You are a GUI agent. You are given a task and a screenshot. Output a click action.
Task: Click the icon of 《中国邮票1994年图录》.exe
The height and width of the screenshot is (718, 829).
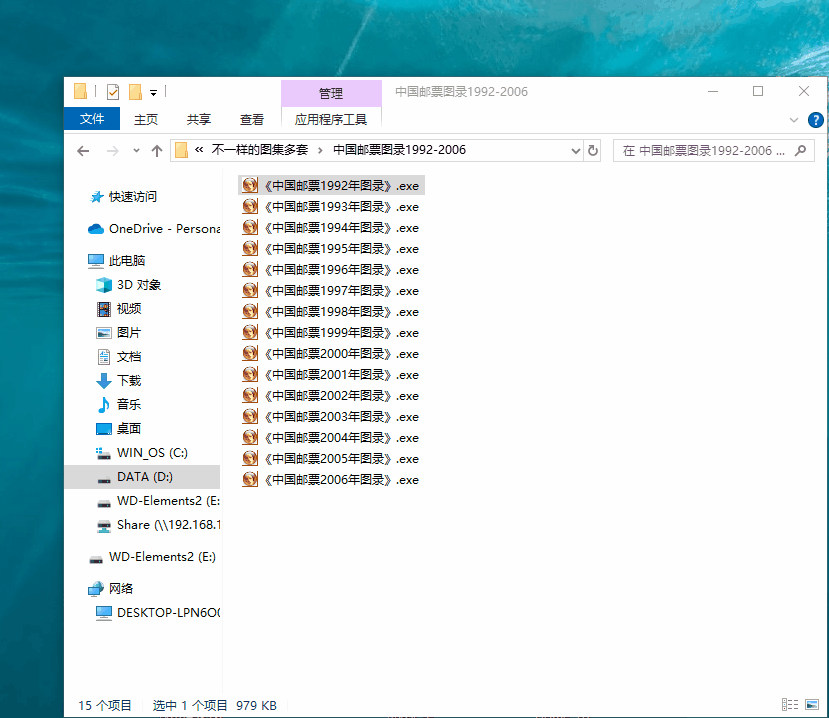click(250, 227)
